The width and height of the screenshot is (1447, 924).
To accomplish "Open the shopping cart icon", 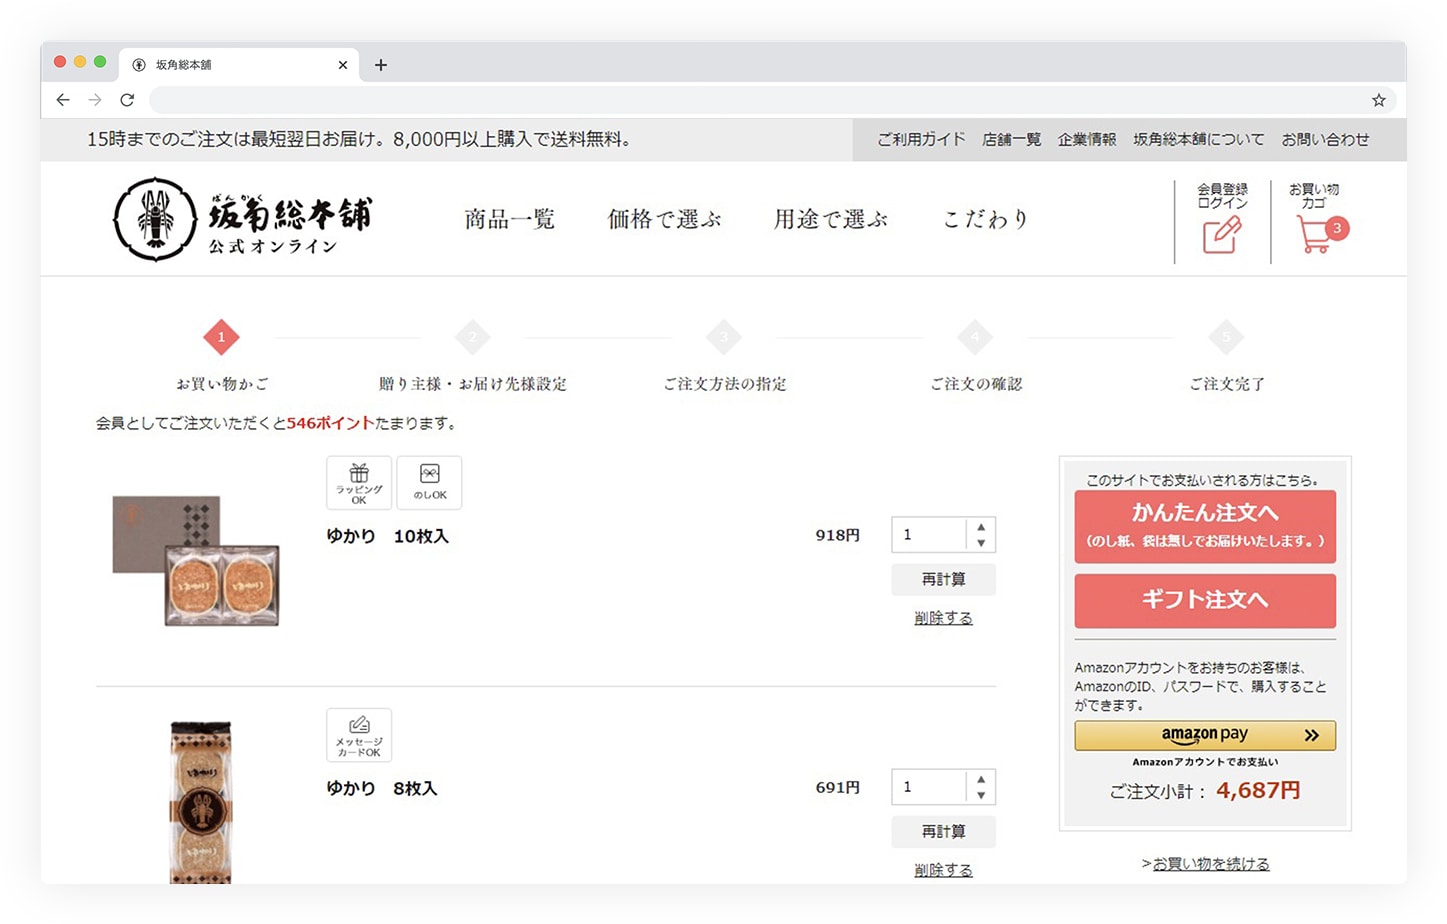I will click(x=1314, y=234).
